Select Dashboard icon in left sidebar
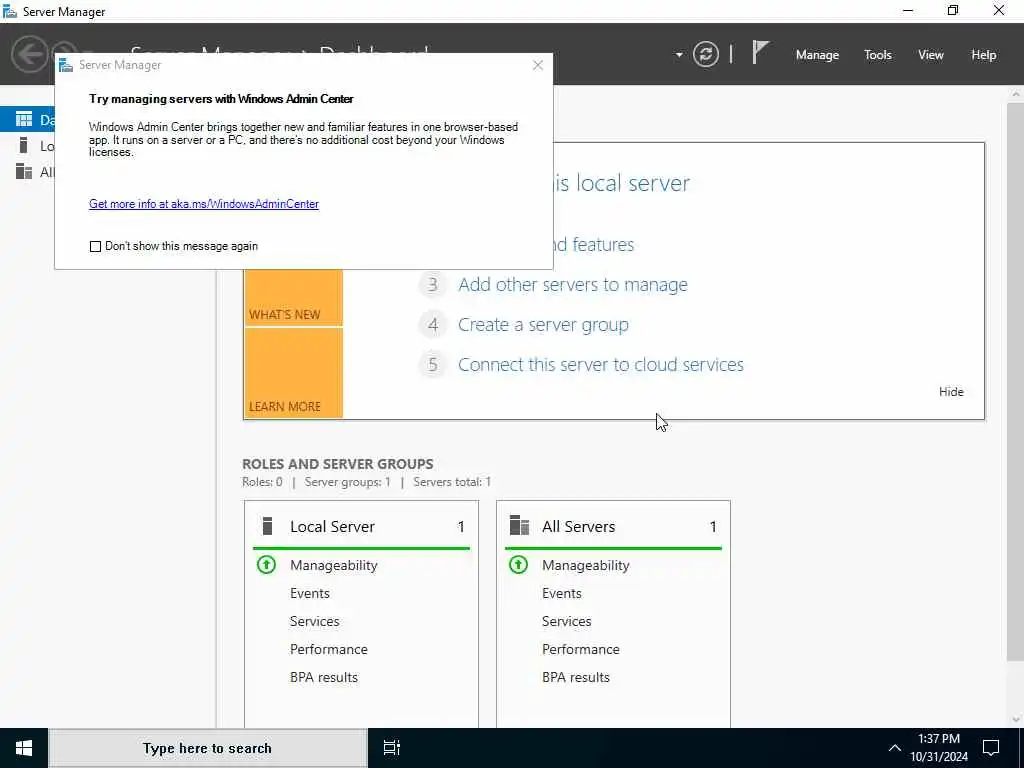The image size is (1024, 768). pyautogui.click(x=24, y=119)
